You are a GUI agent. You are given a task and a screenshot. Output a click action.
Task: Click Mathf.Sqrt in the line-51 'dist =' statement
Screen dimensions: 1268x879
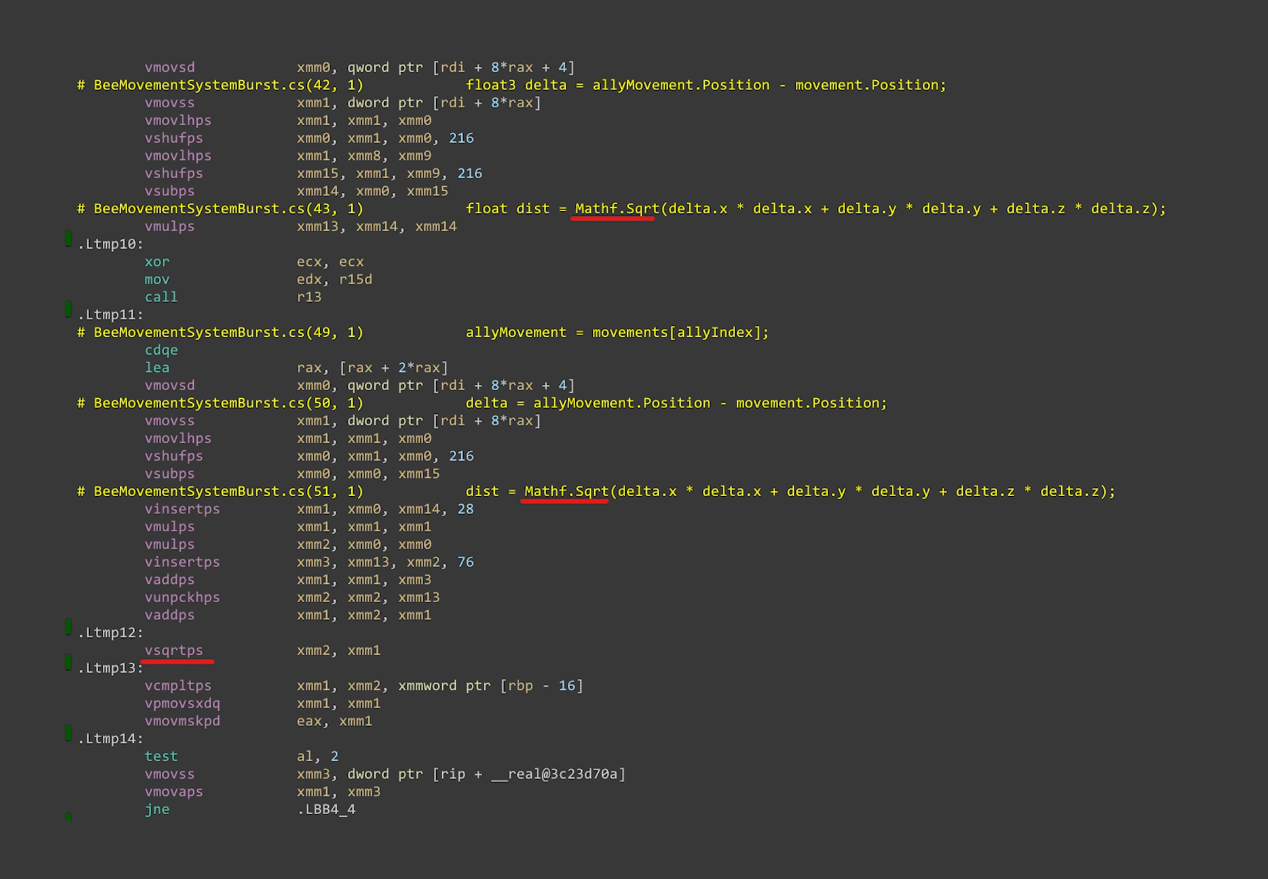click(566, 491)
